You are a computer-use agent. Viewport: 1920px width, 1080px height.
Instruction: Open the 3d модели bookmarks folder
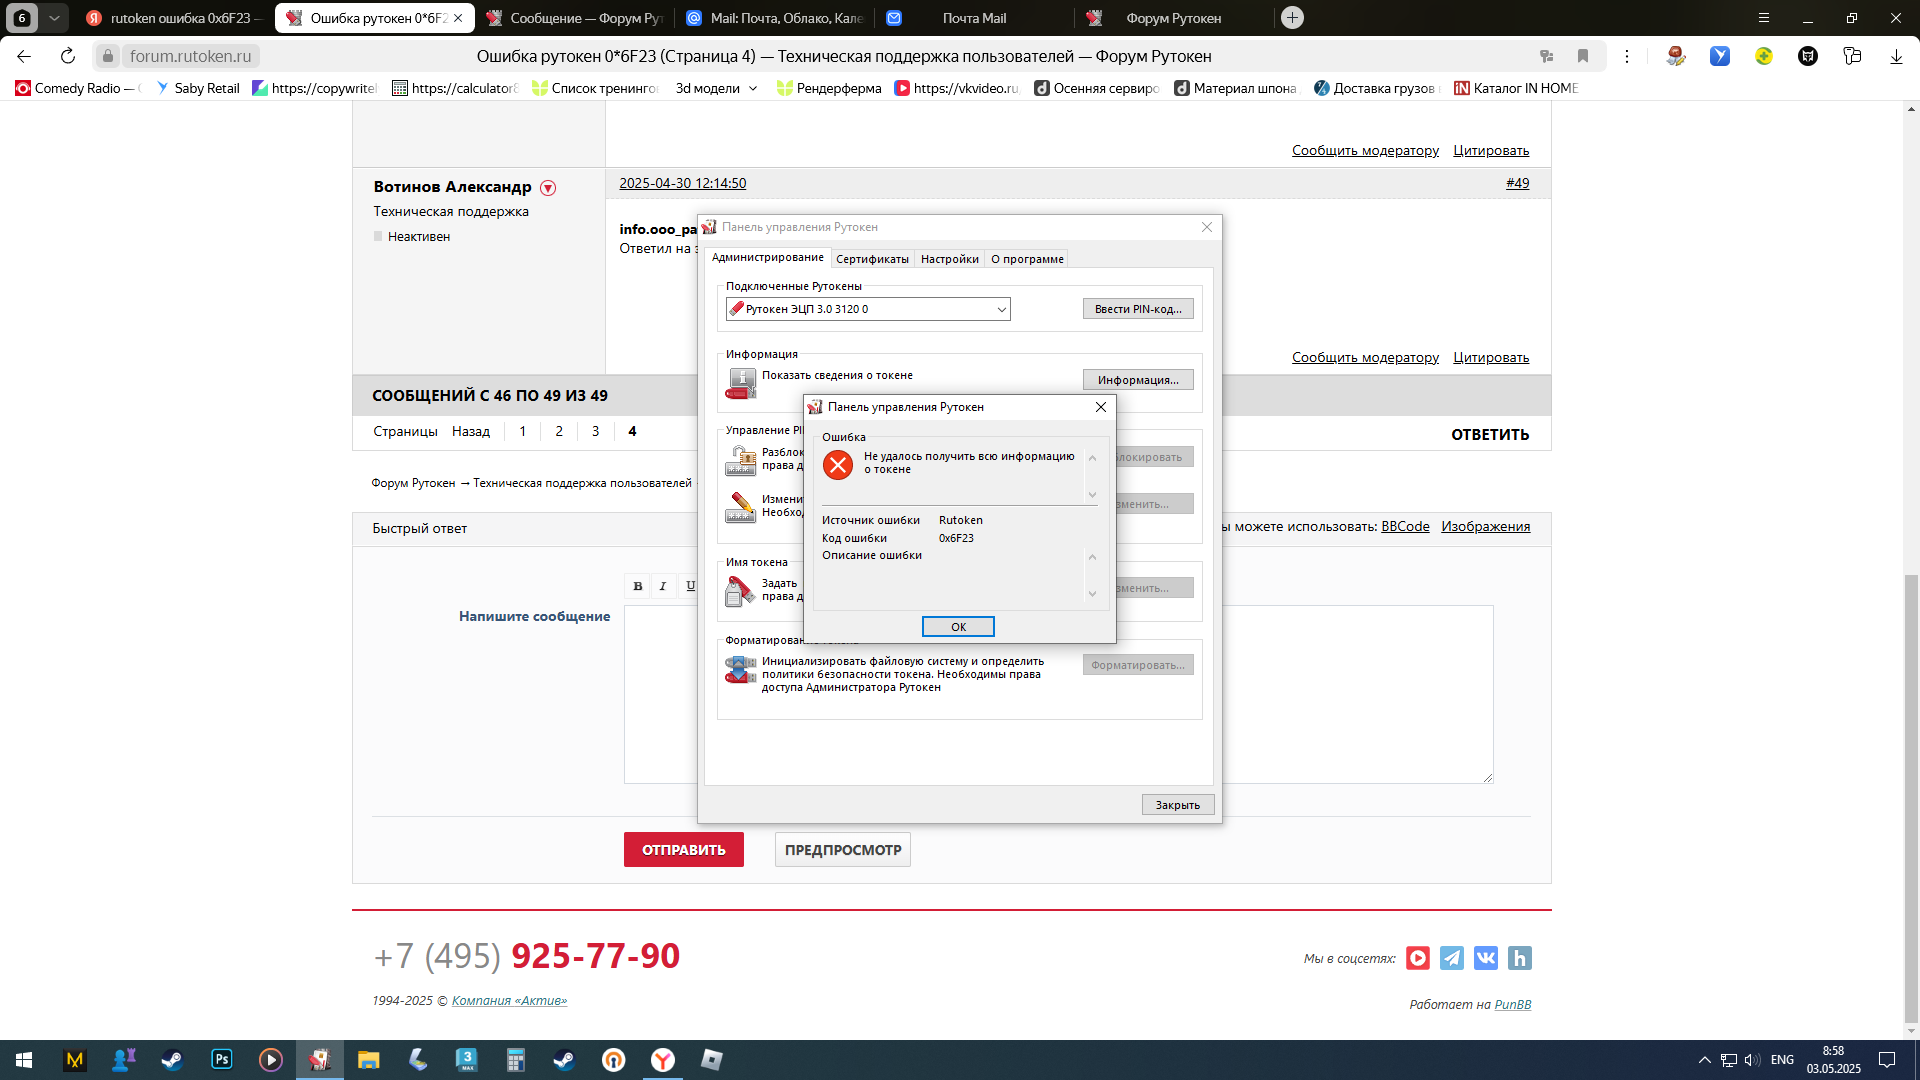(x=716, y=88)
